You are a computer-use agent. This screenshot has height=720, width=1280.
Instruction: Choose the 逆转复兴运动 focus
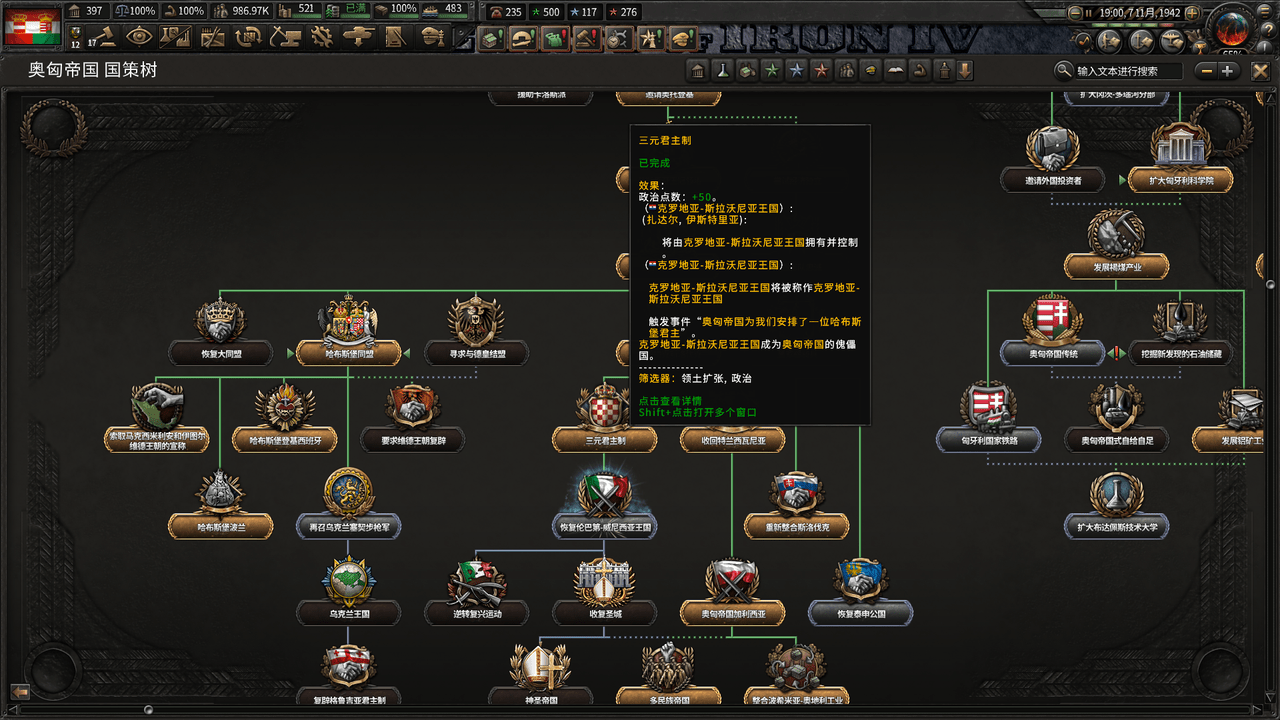coord(477,593)
